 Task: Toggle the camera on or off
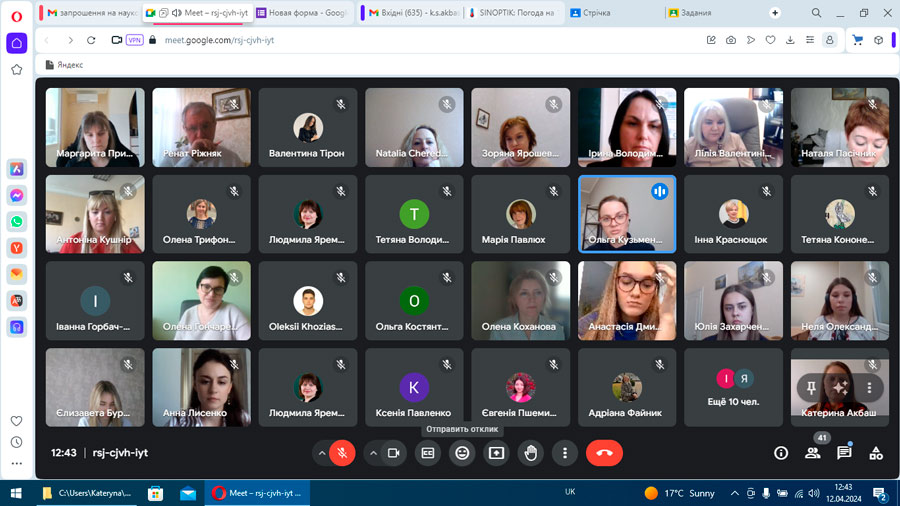click(394, 453)
